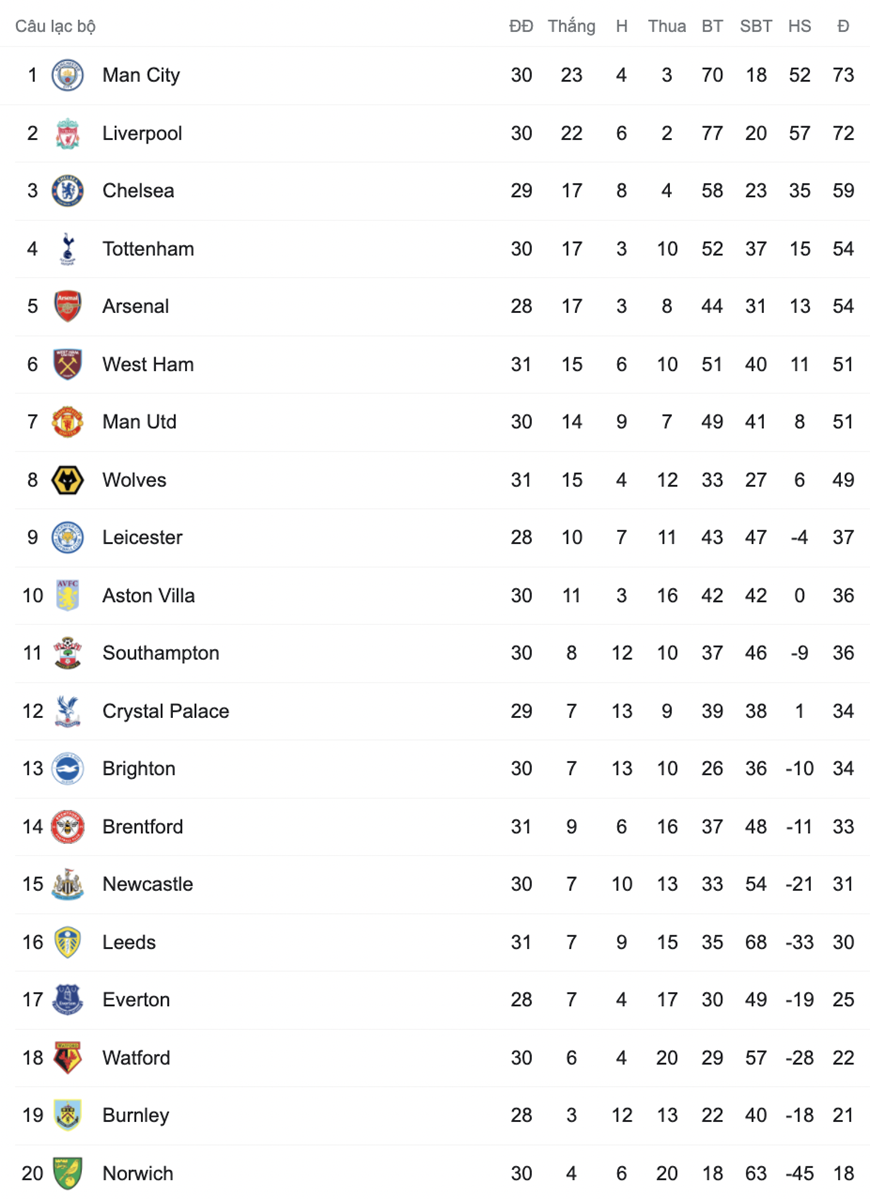Viewport: 870px width, 1199px height.
Task: Click the Tottenham cockerel crest
Action: [x=67, y=249]
